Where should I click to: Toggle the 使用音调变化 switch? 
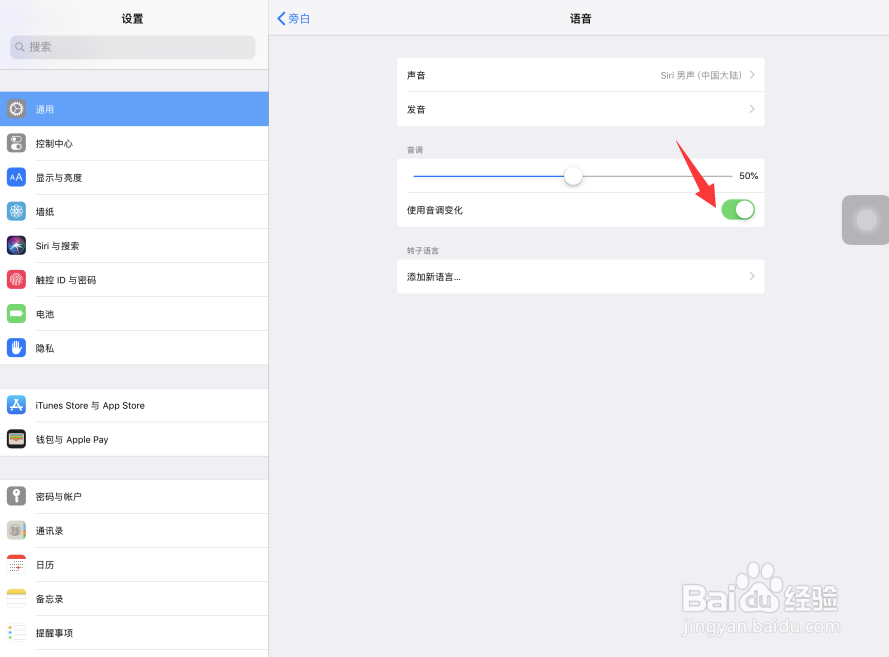pos(738,210)
